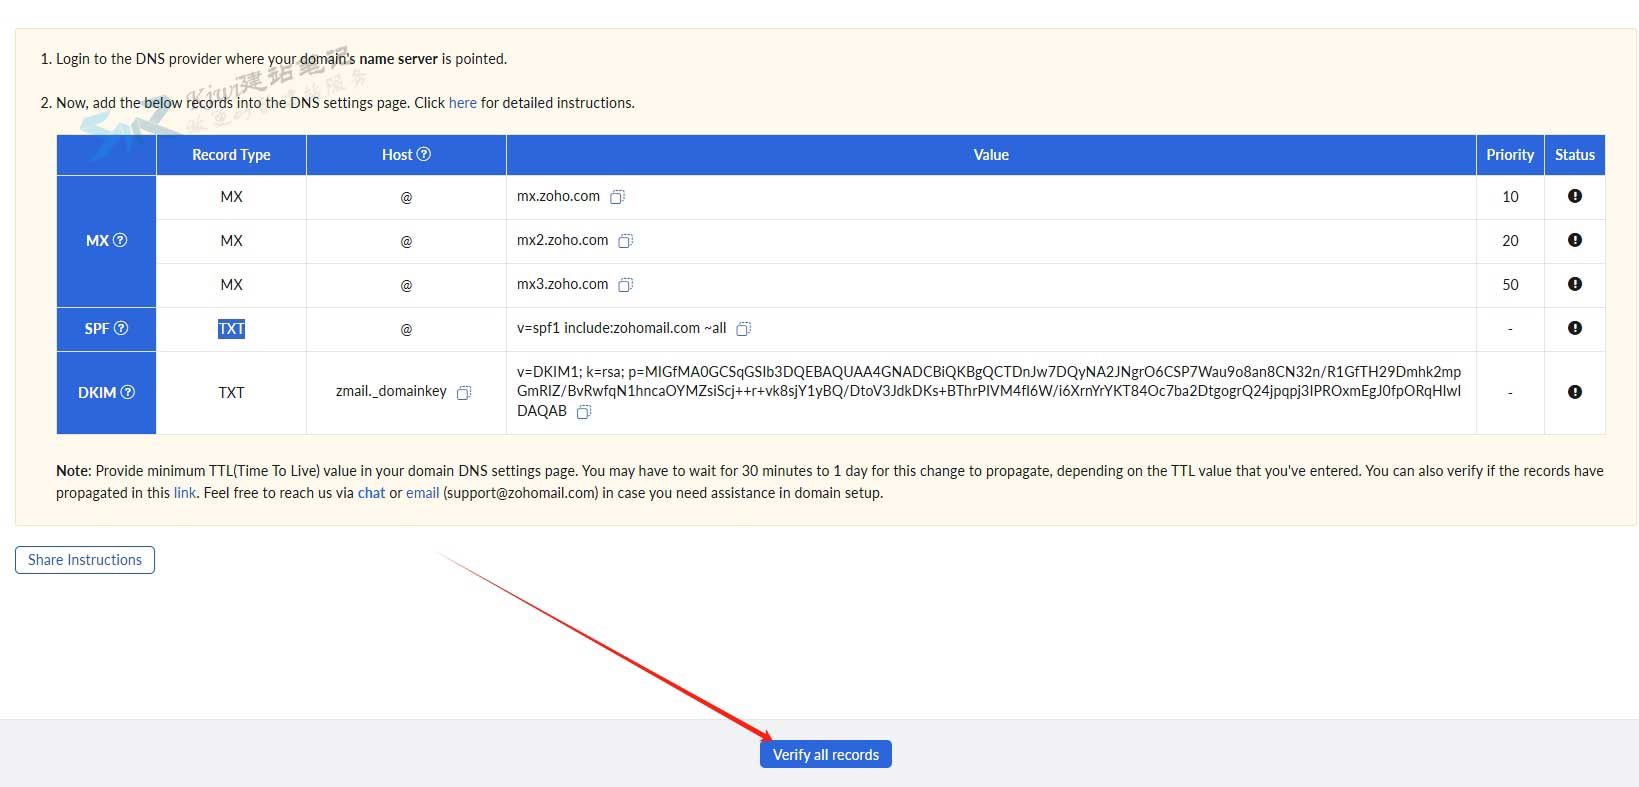Copy the mx.zoho.com value

(617, 197)
